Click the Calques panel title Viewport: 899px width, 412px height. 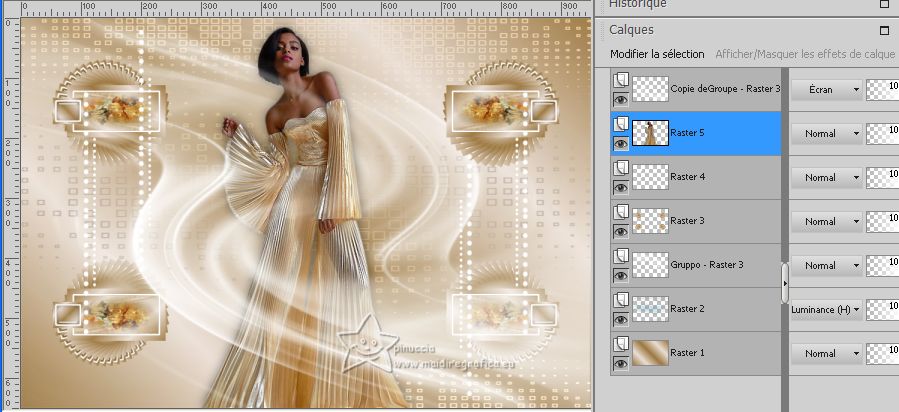pyautogui.click(x=631, y=30)
